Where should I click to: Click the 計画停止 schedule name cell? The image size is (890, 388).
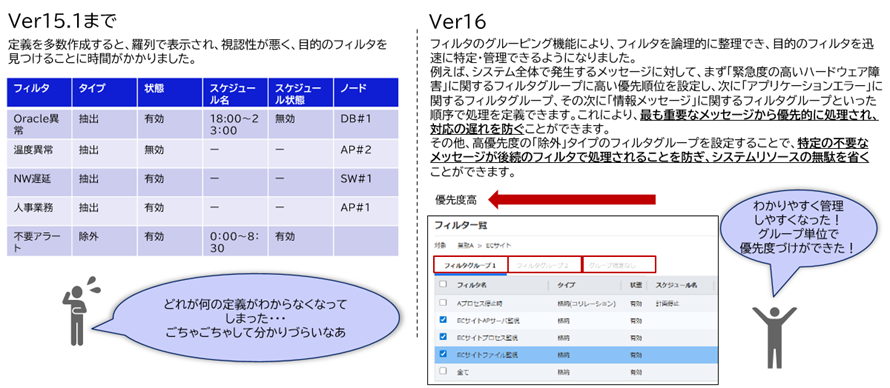click(667, 303)
